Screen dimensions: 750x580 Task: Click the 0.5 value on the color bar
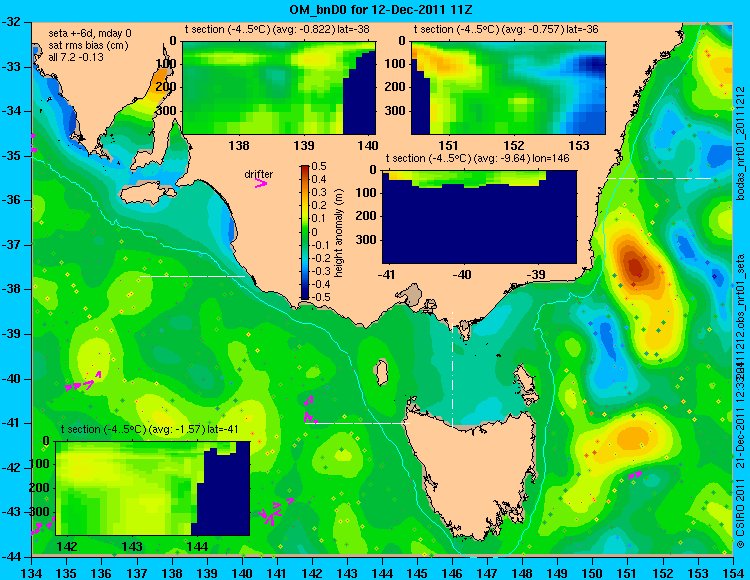click(319, 166)
